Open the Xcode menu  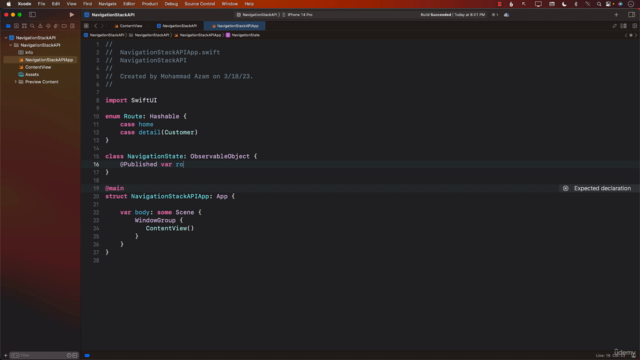point(24,4)
